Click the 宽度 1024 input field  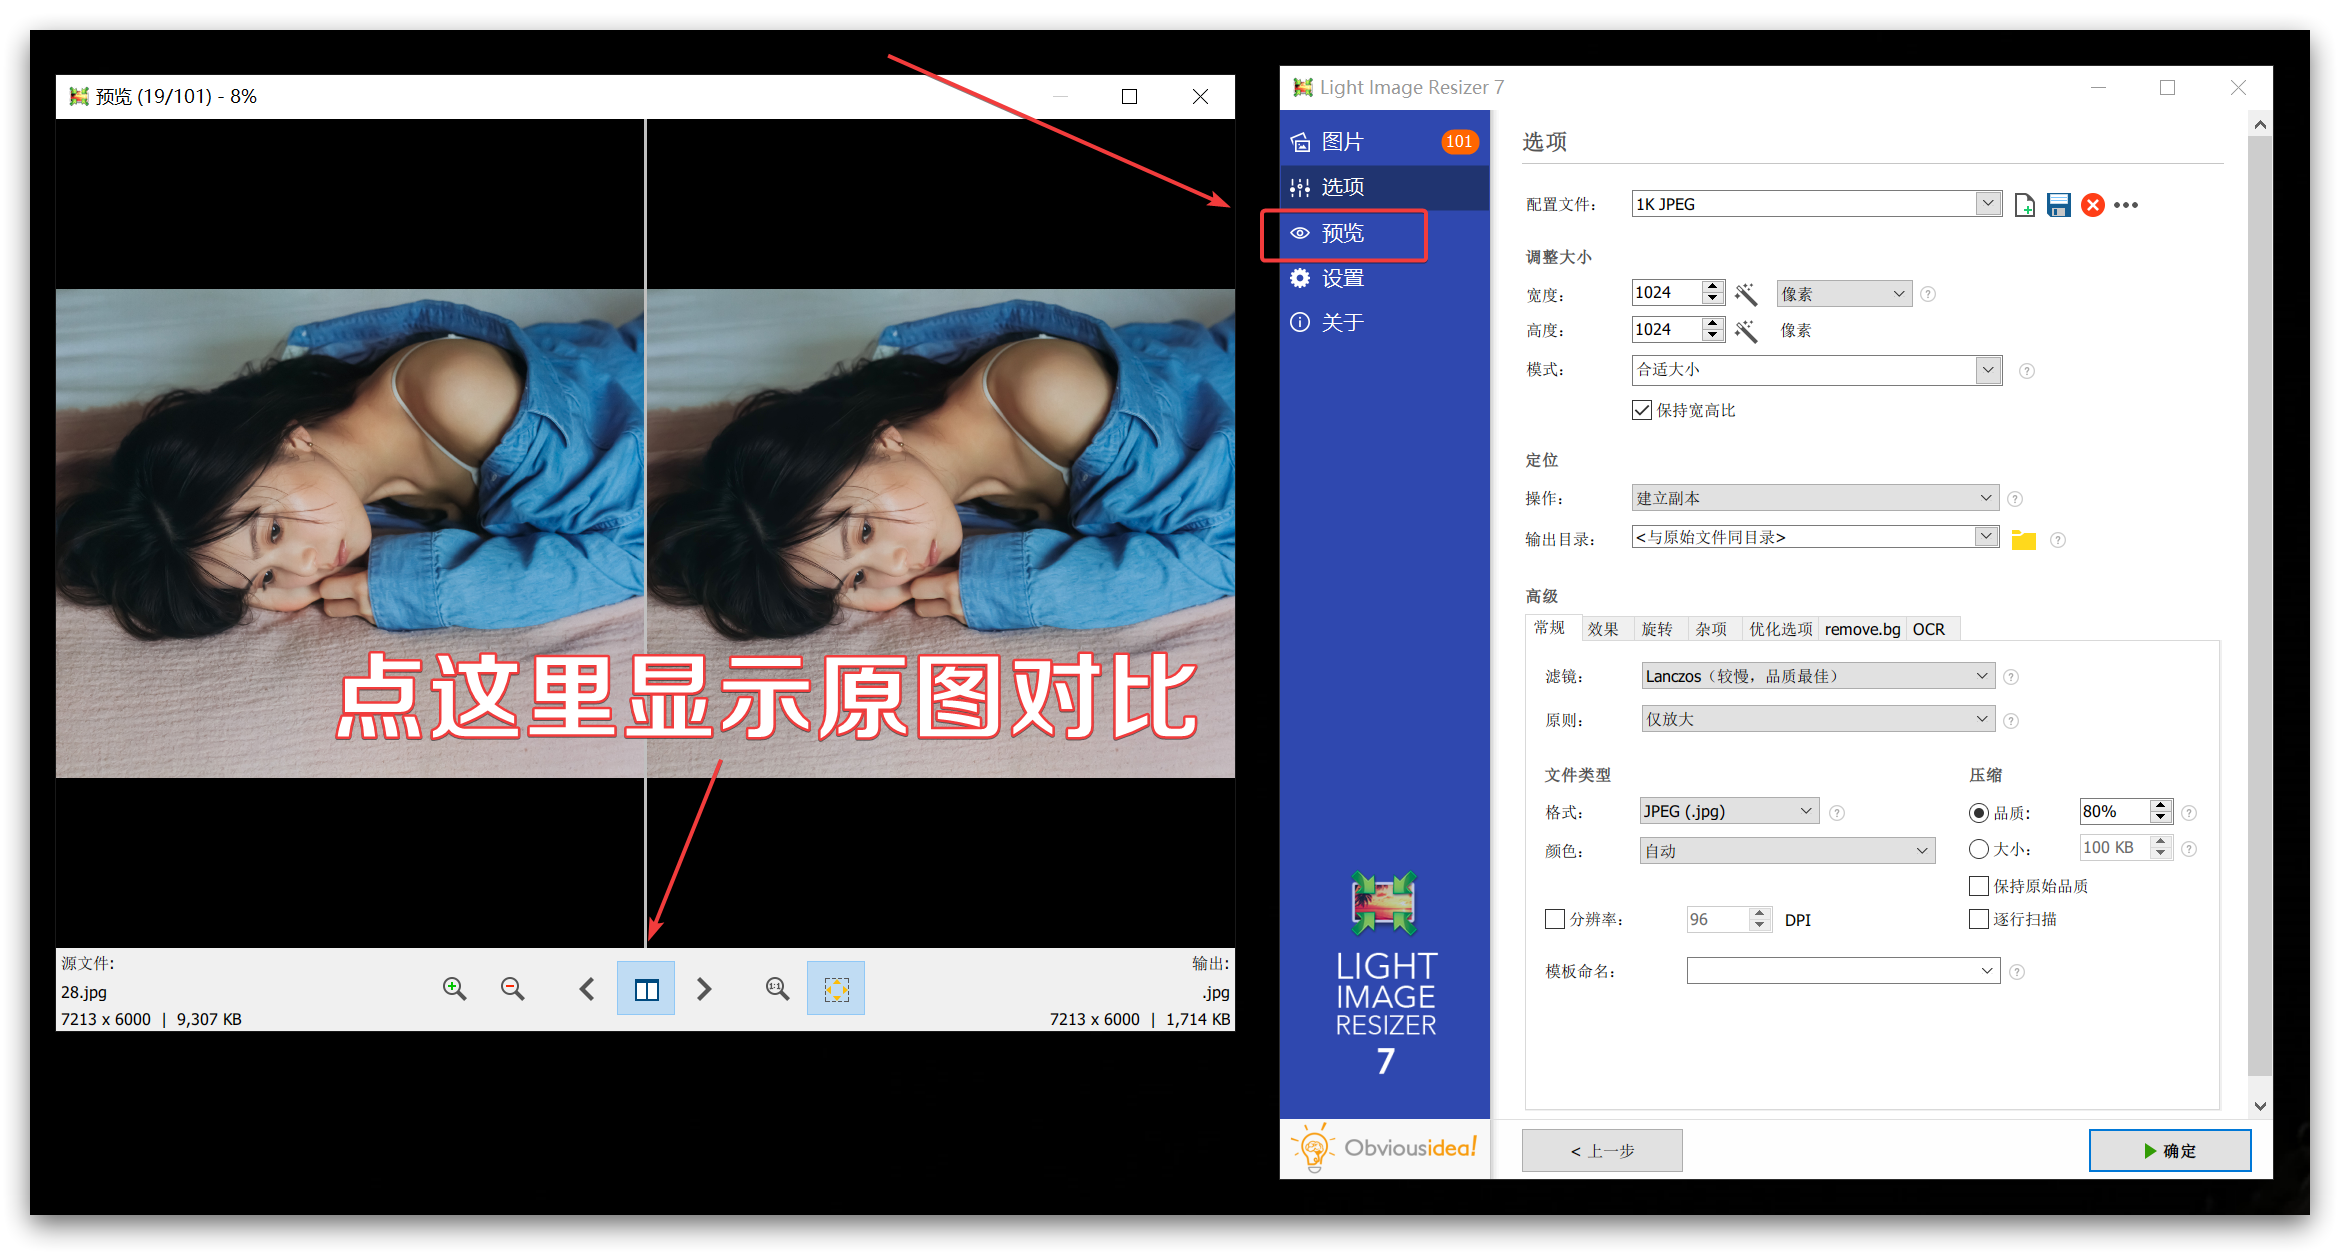pos(1665,293)
